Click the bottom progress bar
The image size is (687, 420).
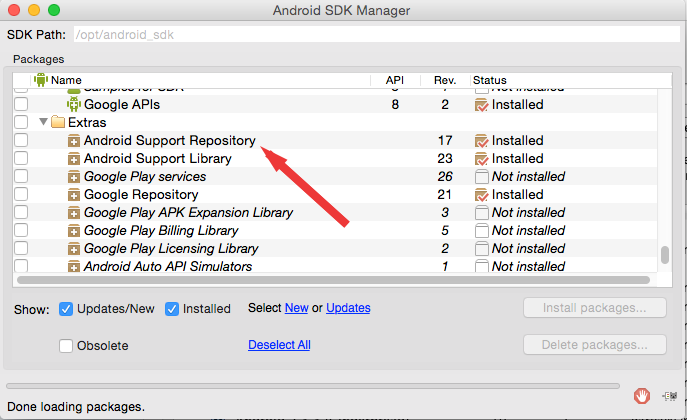pos(313,386)
